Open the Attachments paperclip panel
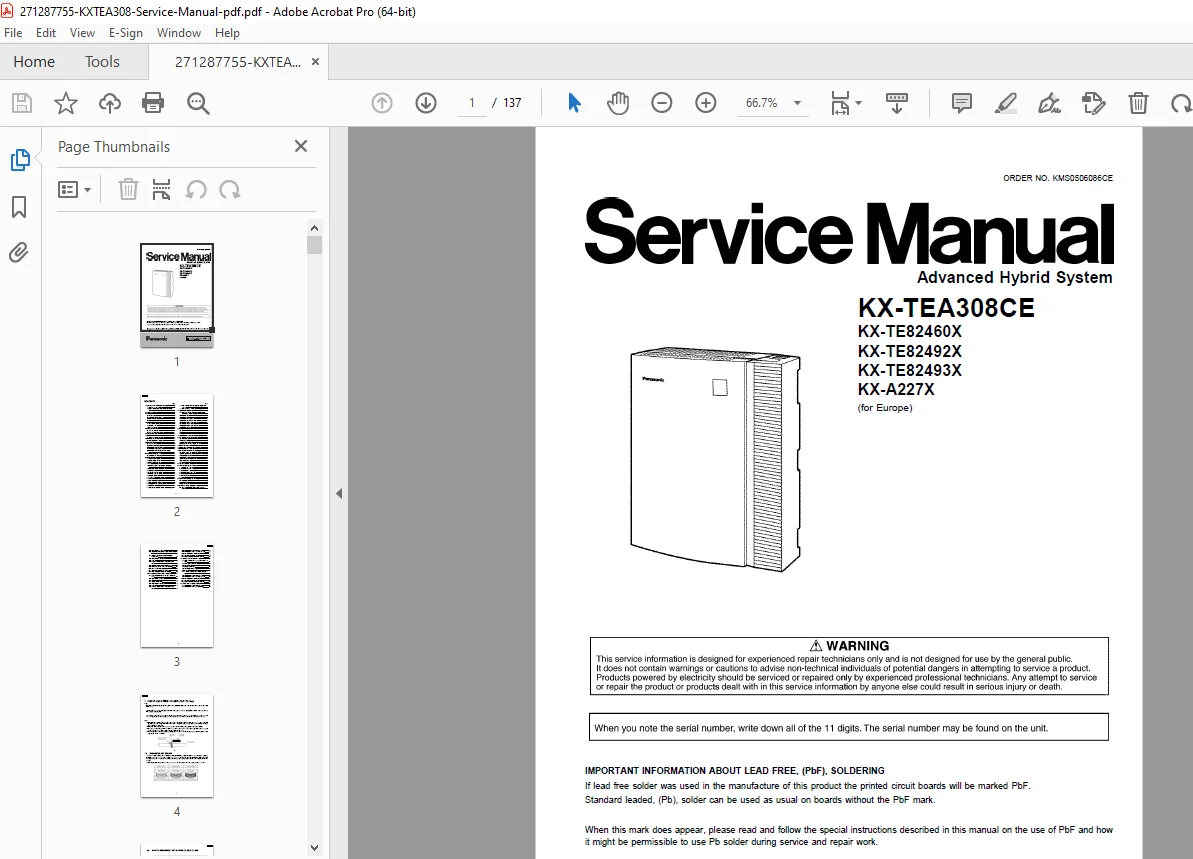The width and height of the screenshot is (1193, 859). 19,253
